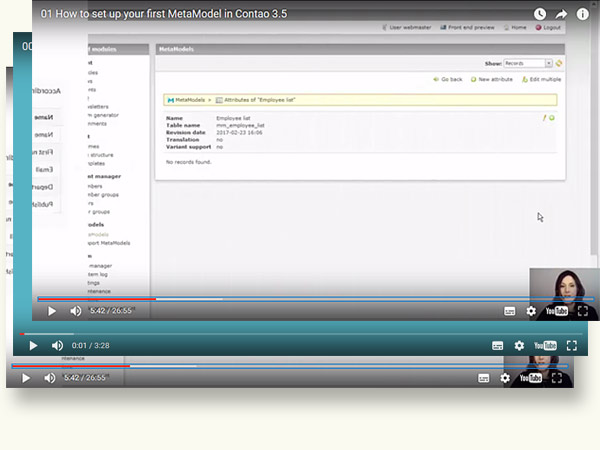Open Front end preview in the Contao header

(x=467, y=28)
